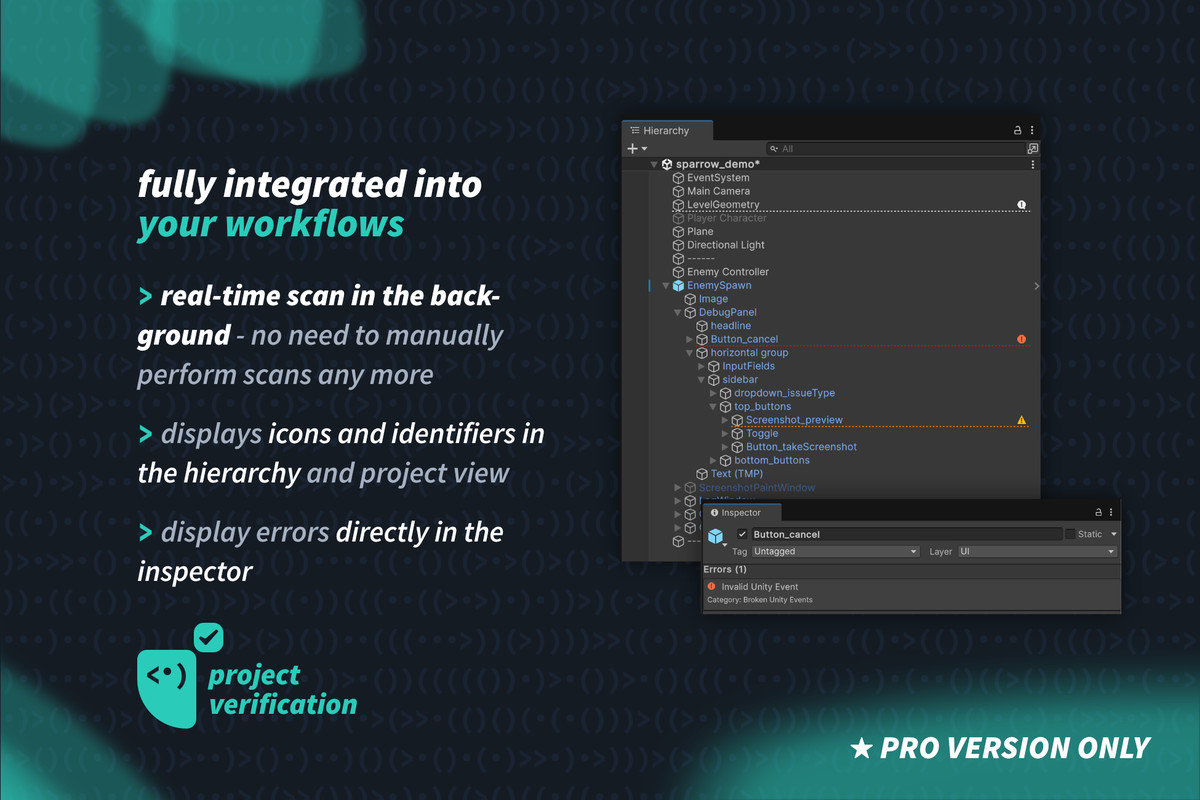Expand the ScreenshotPaintWindow foldout arrow
Viewport: 1200px width, 800px height.
point(678,488)
